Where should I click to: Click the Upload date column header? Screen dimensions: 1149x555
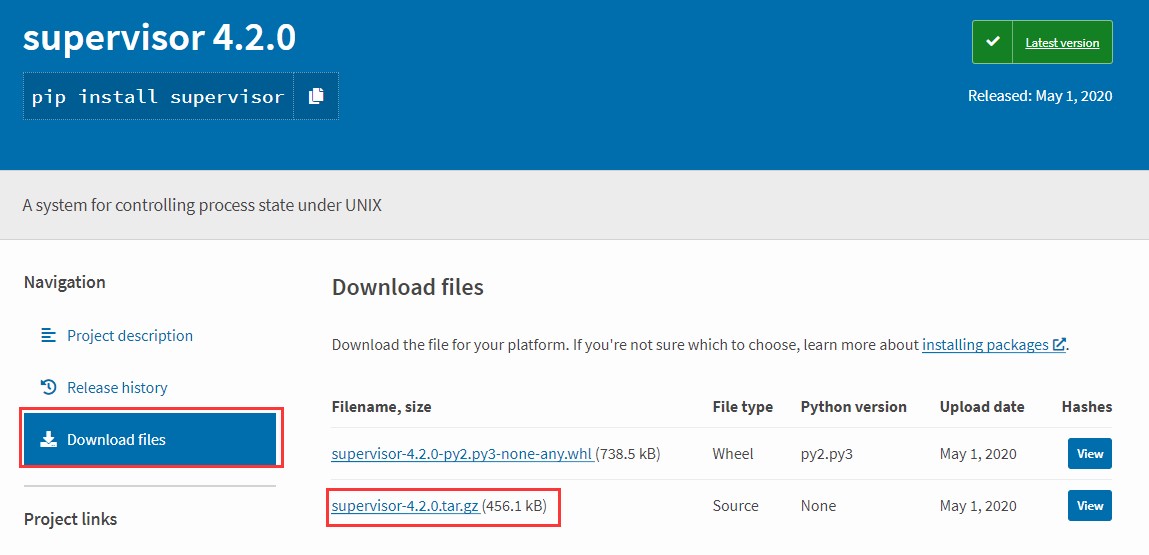[x=981, y=407]
